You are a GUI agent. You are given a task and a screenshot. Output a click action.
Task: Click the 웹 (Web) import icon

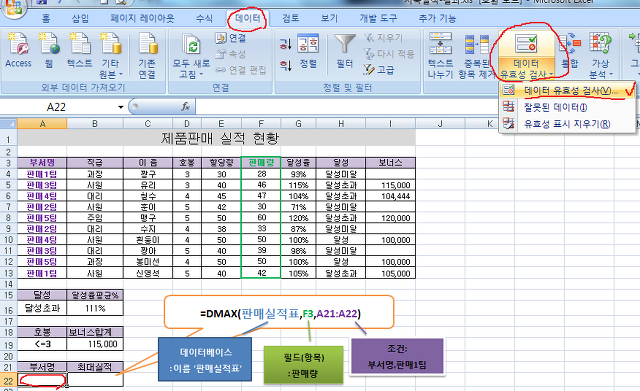[49, 51]
